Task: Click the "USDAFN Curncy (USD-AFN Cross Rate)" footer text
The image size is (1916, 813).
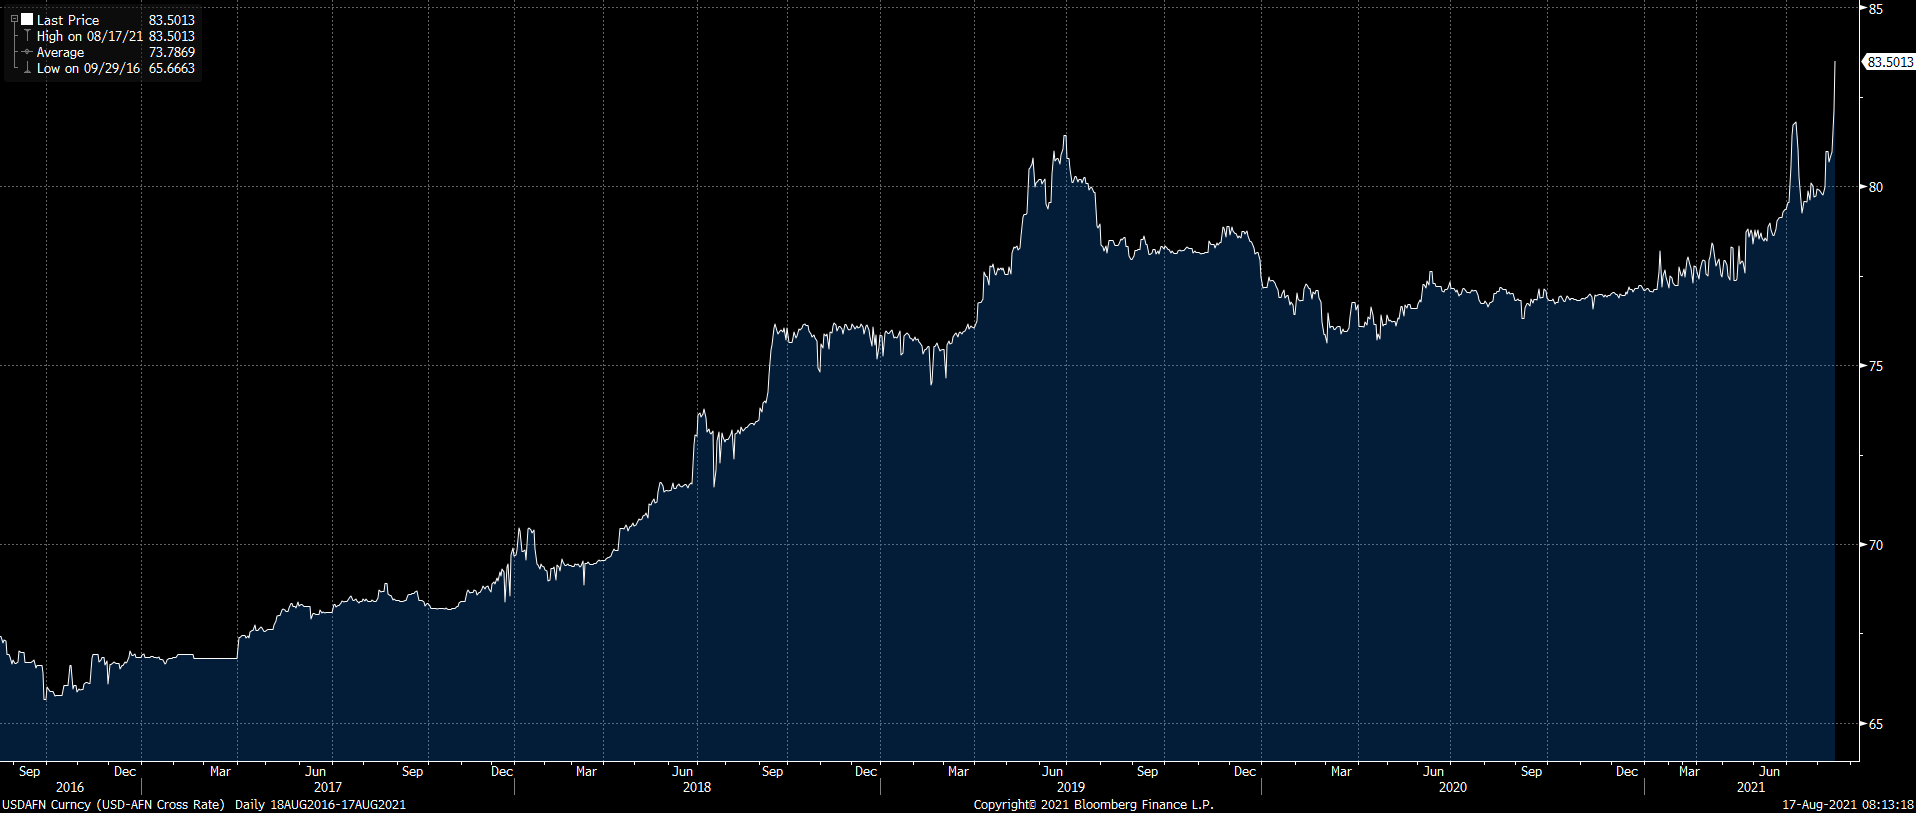Action: [114, 804]
